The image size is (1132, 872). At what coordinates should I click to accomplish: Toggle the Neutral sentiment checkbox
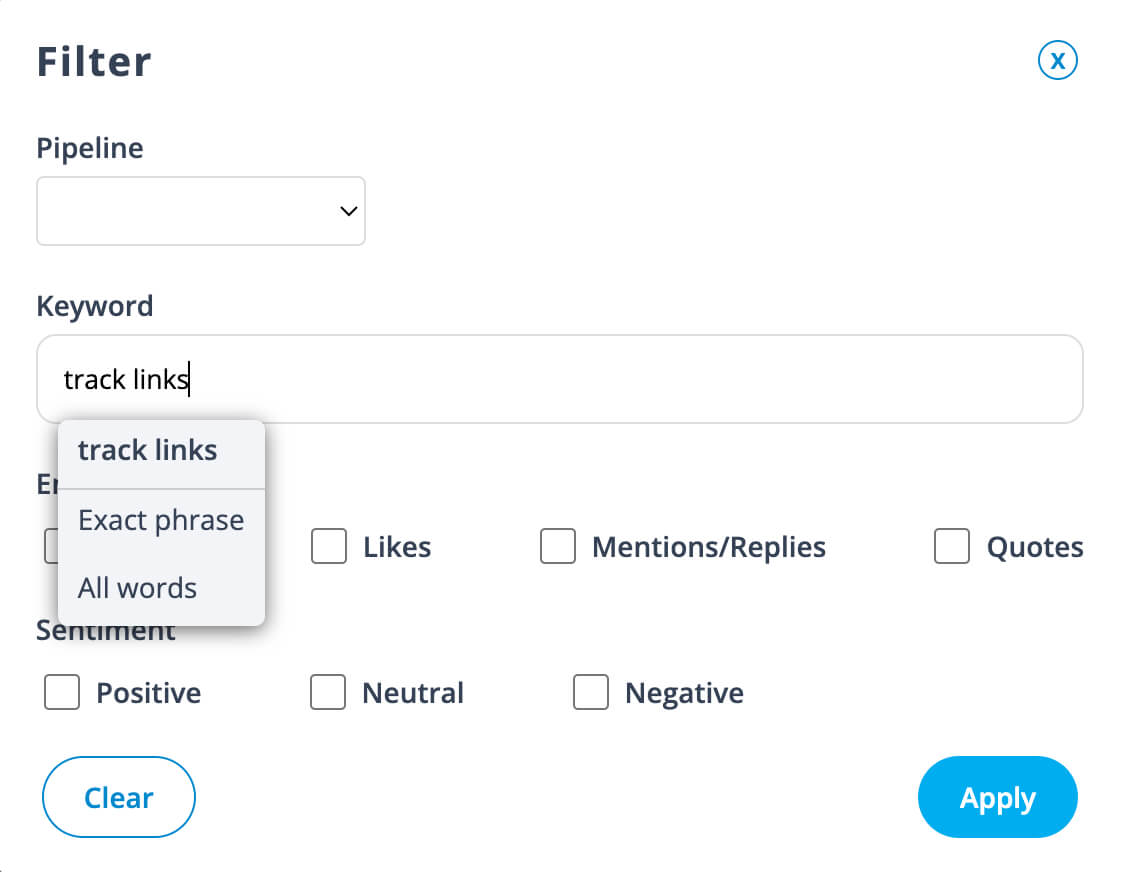(x=328, y=693)
